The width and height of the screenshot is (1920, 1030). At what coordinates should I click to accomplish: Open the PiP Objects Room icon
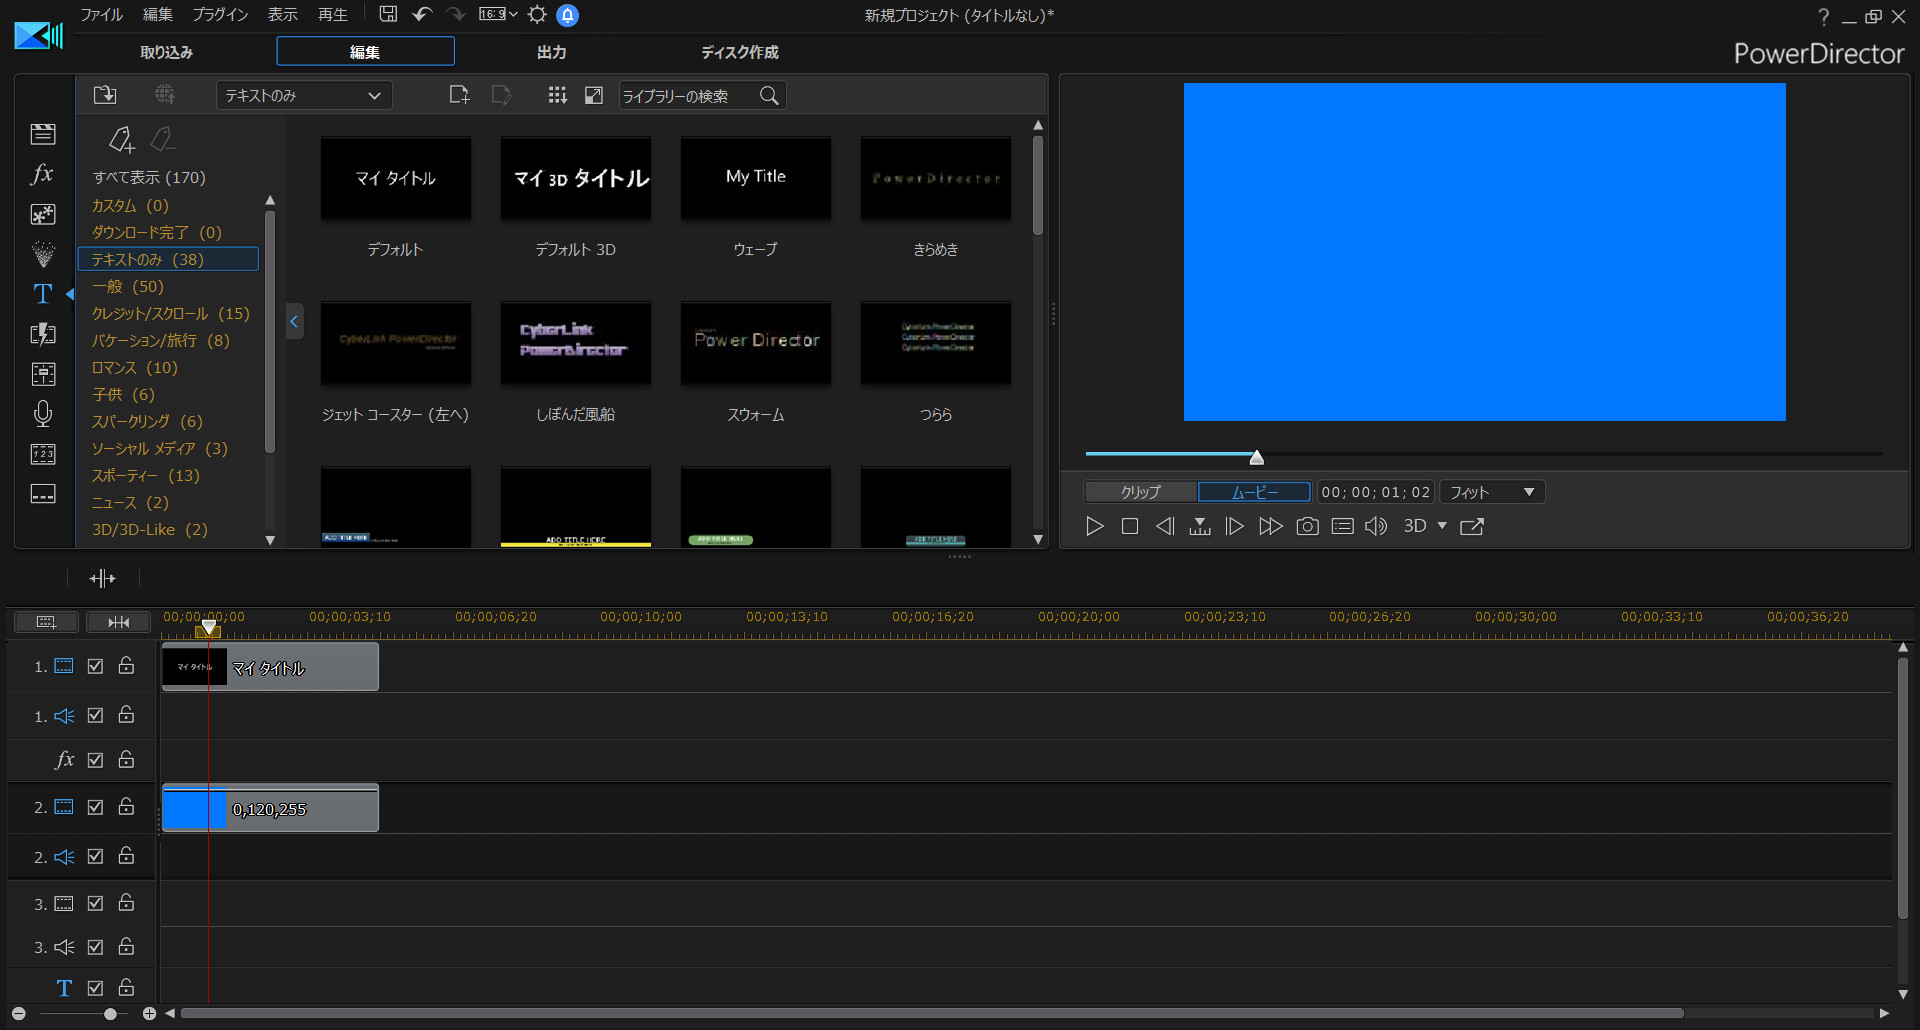(x=43, y=214)
